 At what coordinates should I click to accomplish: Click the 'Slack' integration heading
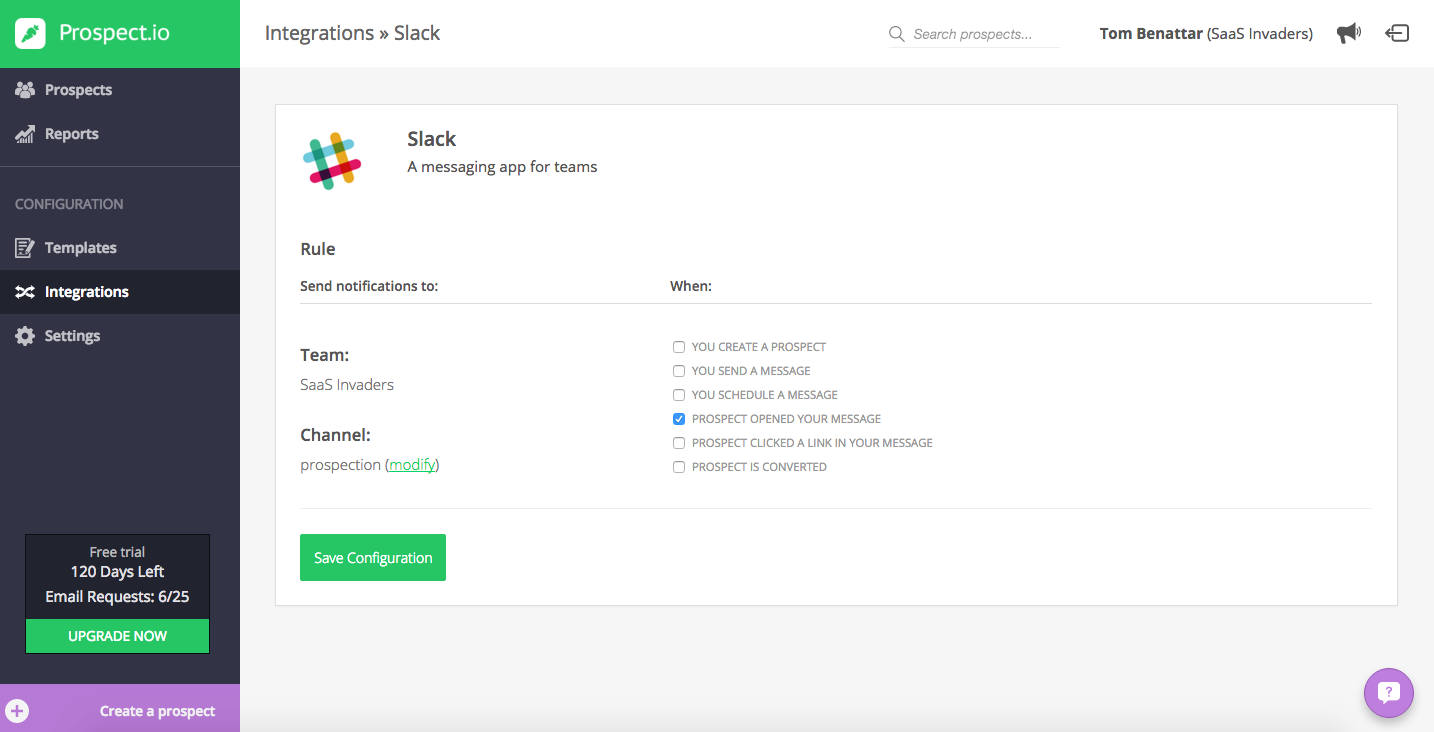click(x=432, y=139)
